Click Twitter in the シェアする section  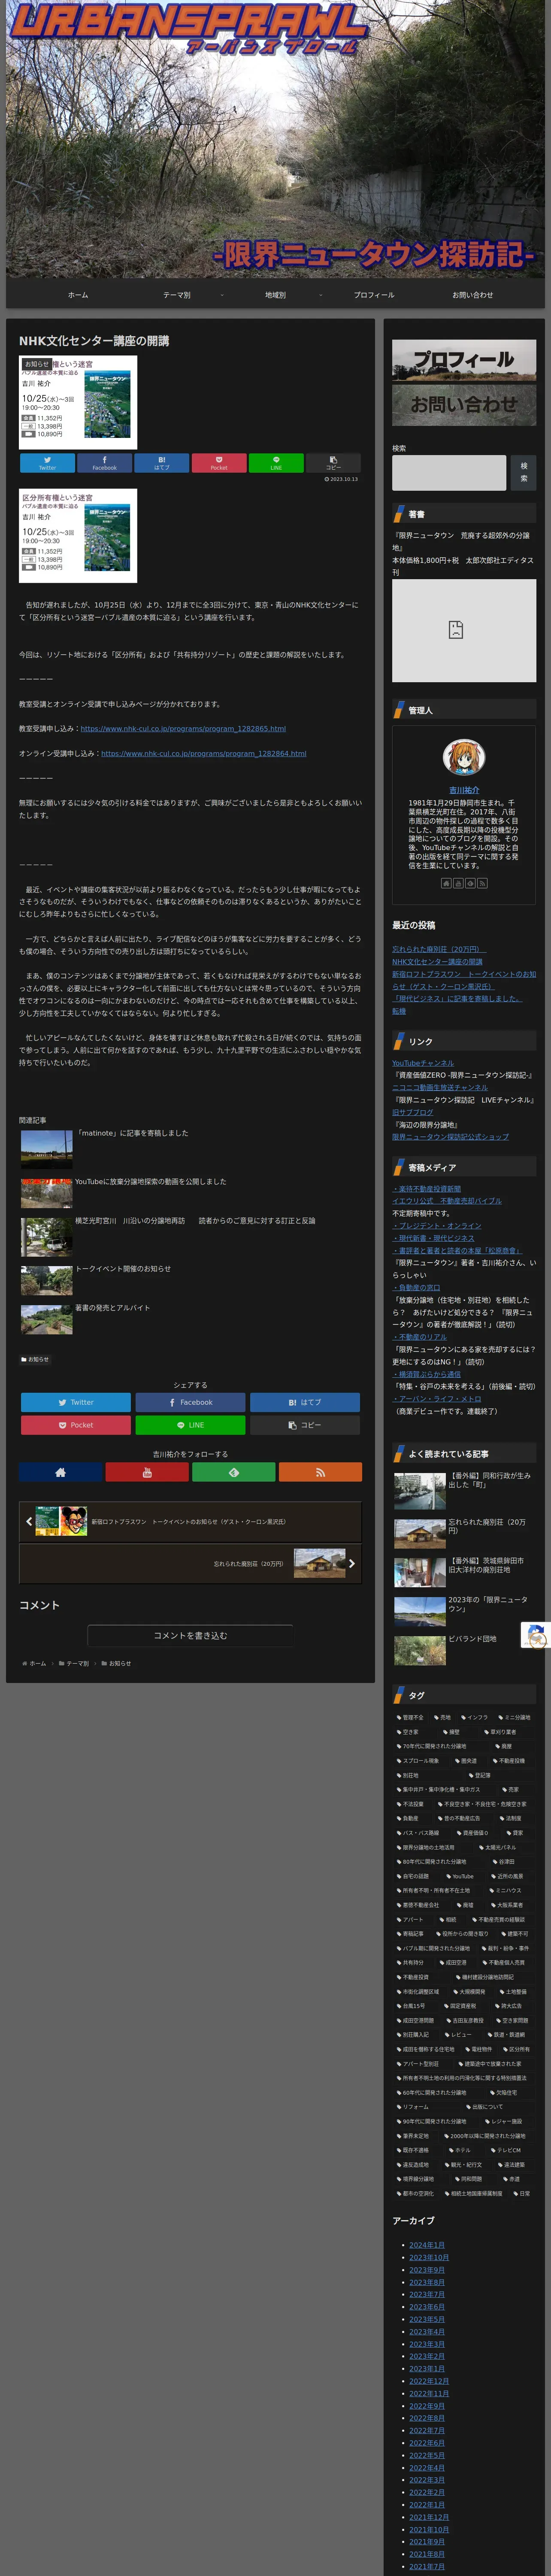[76, 1402]
